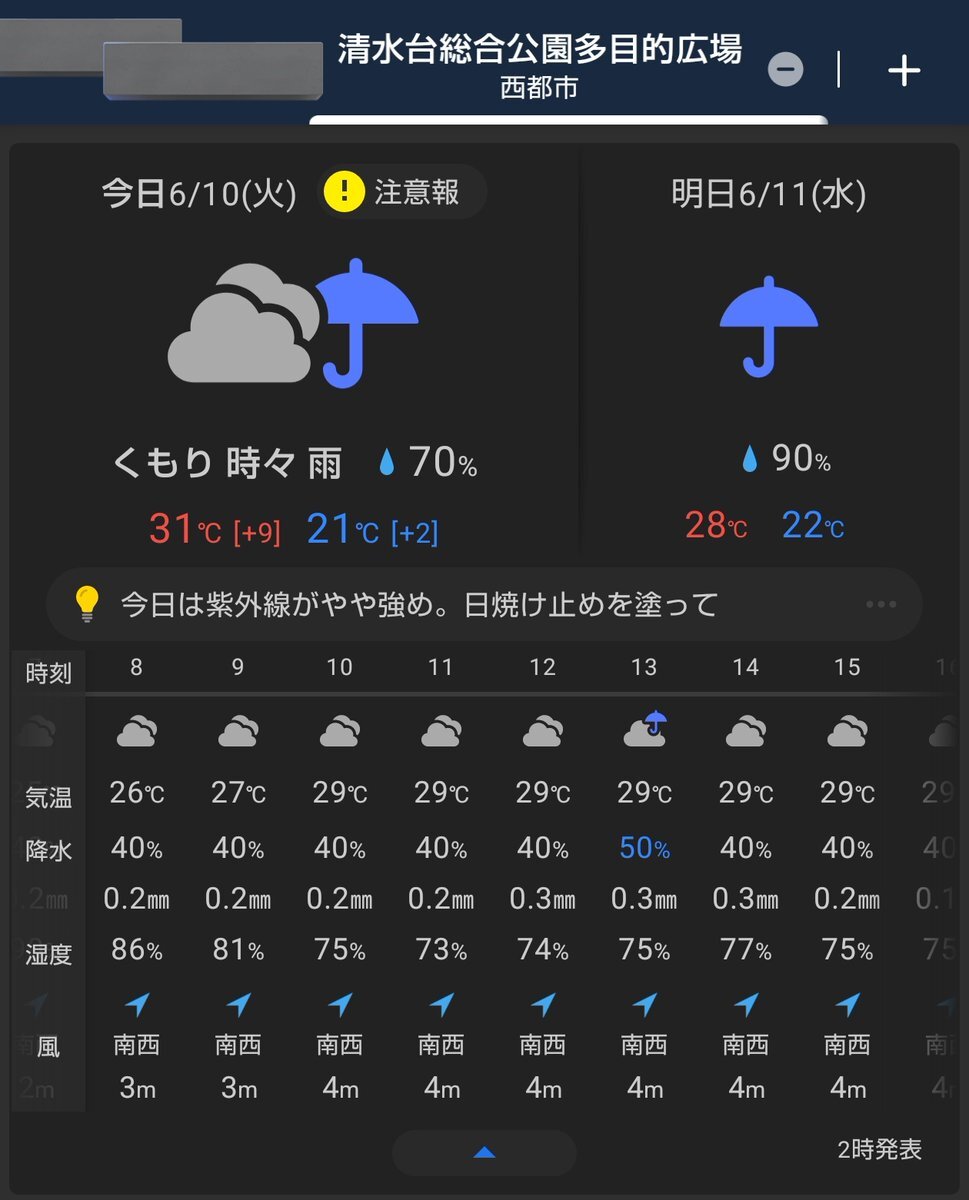Tap today's cloud and umbrella weather icon

[x=293, y=323]
